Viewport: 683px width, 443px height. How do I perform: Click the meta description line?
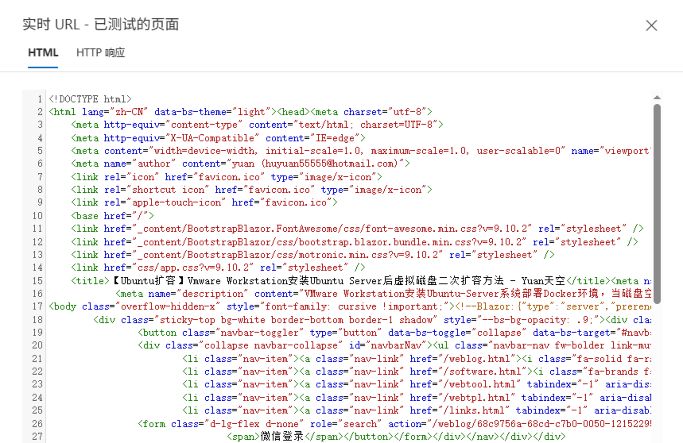383,294
